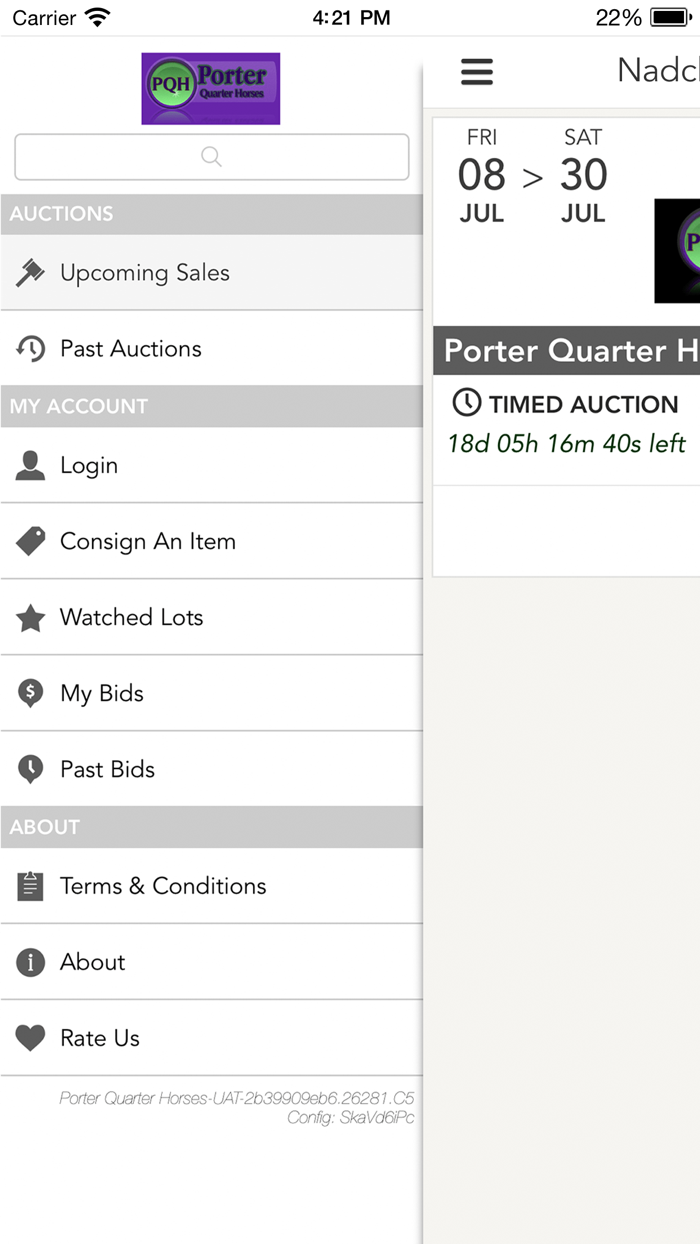Open the Porter Quarter Horses auction title bar

coord(566,351)
